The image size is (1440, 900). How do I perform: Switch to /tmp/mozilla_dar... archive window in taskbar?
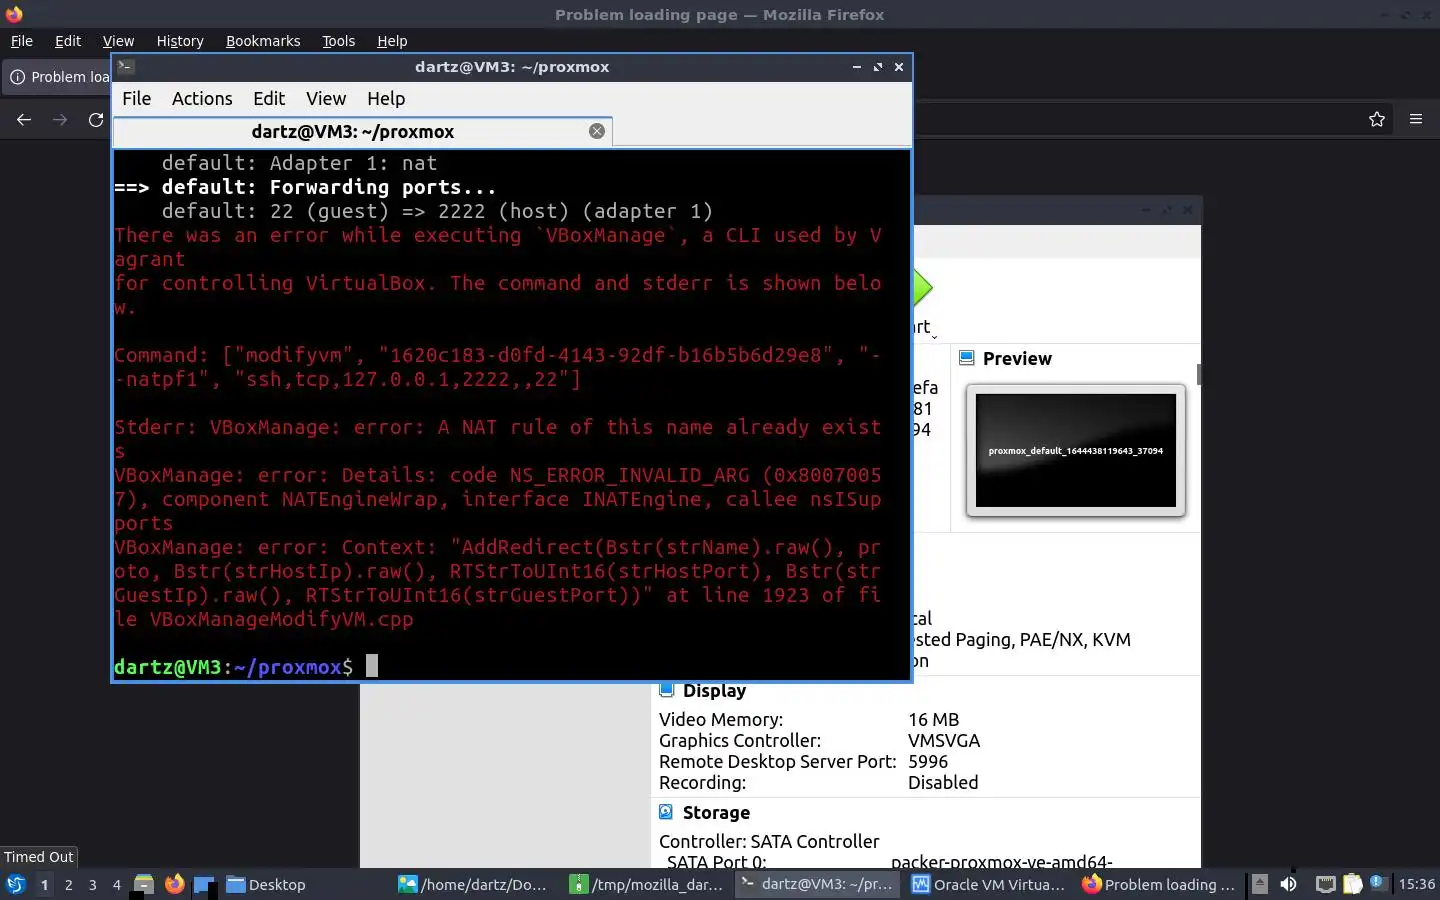pyautogui.click(x=646, y=884)
